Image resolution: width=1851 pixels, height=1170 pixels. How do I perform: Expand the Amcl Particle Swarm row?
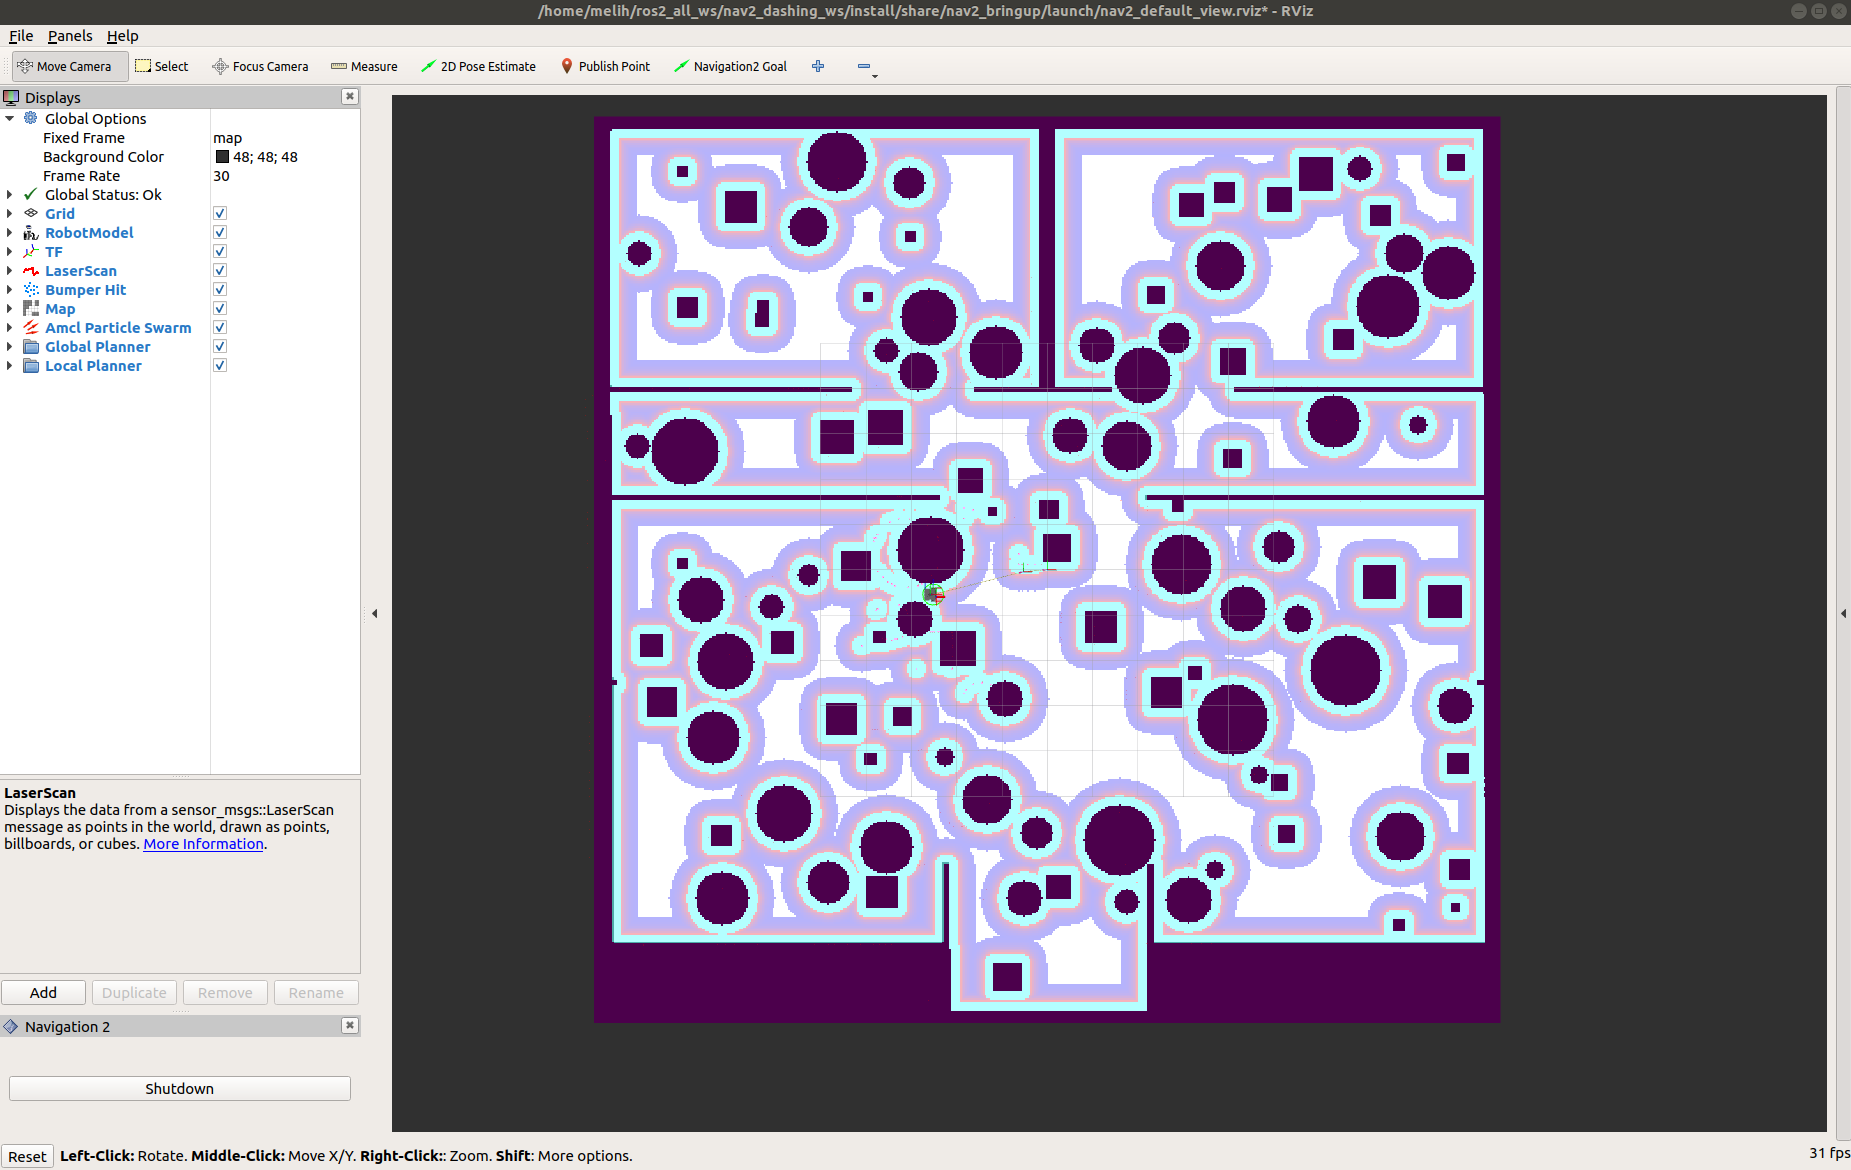10,327
